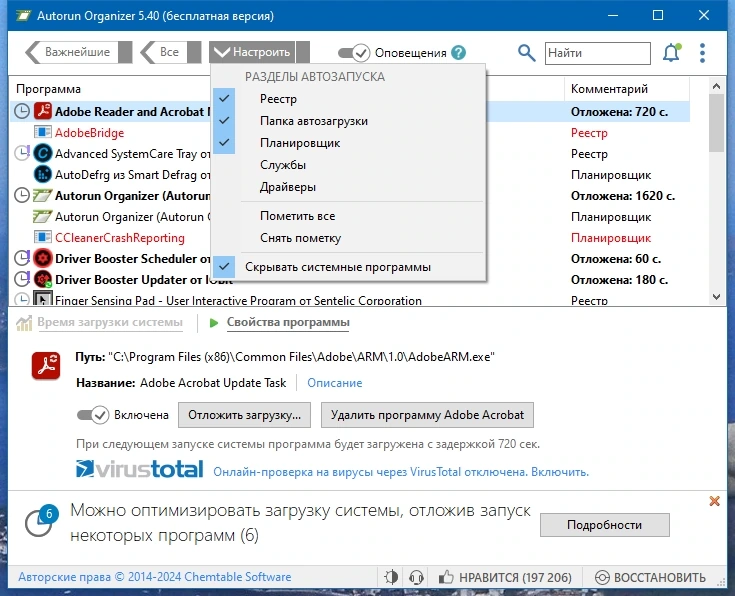Toggle the dark theme icon in status bar
The image size is (735, 596).
391,577
